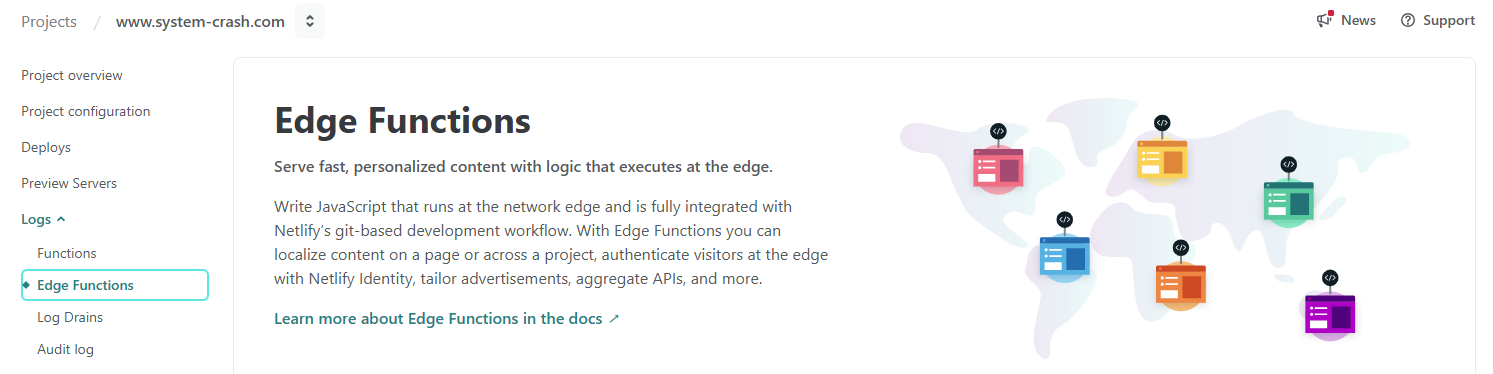Image resolution: width=1493 pixels, height=374 pixels.
Task: Open the Audit log item
Action: (65, 349)
